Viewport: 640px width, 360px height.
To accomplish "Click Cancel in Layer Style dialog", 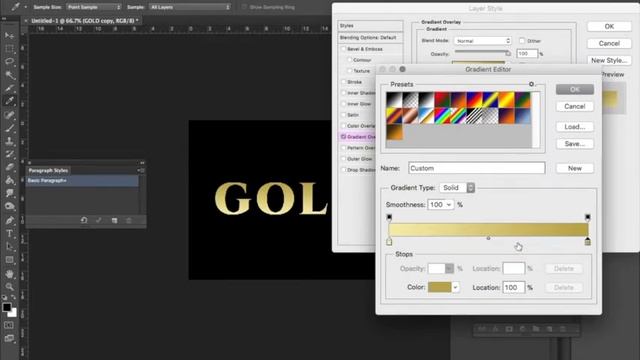I will coord(609,43).
